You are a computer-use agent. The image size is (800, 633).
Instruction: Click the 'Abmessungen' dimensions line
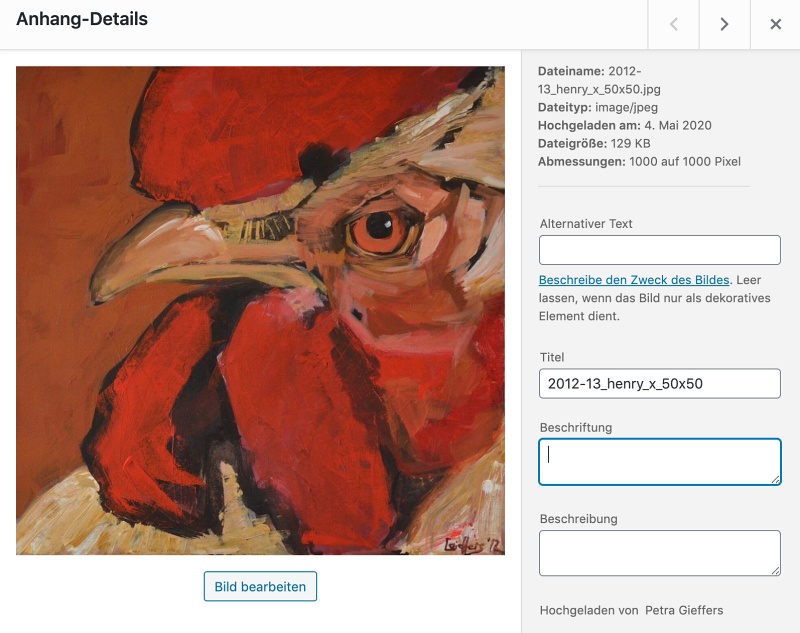click(x=639, y=161)
